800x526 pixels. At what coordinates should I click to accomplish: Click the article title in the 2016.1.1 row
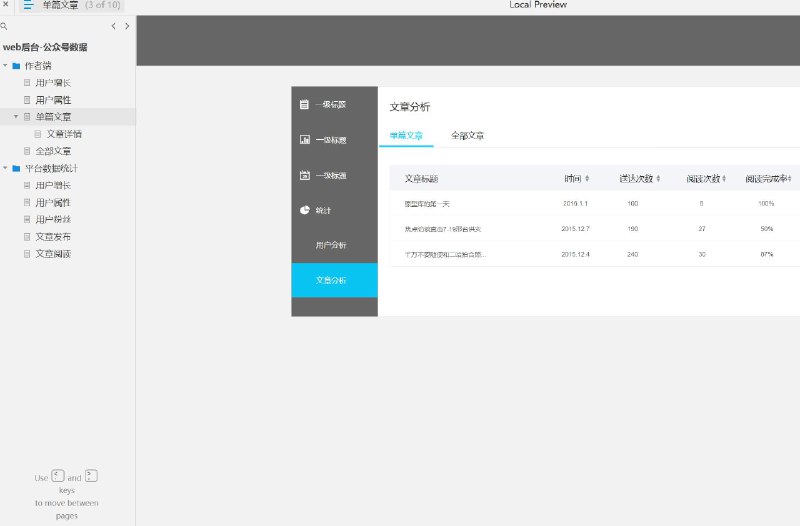[427, 204]
